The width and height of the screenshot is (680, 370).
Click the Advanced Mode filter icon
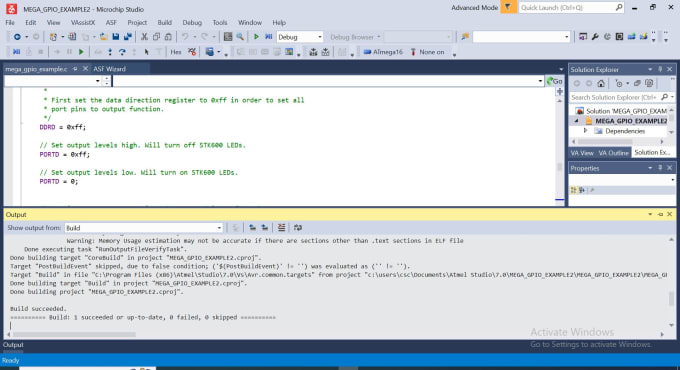click(508, 7)
